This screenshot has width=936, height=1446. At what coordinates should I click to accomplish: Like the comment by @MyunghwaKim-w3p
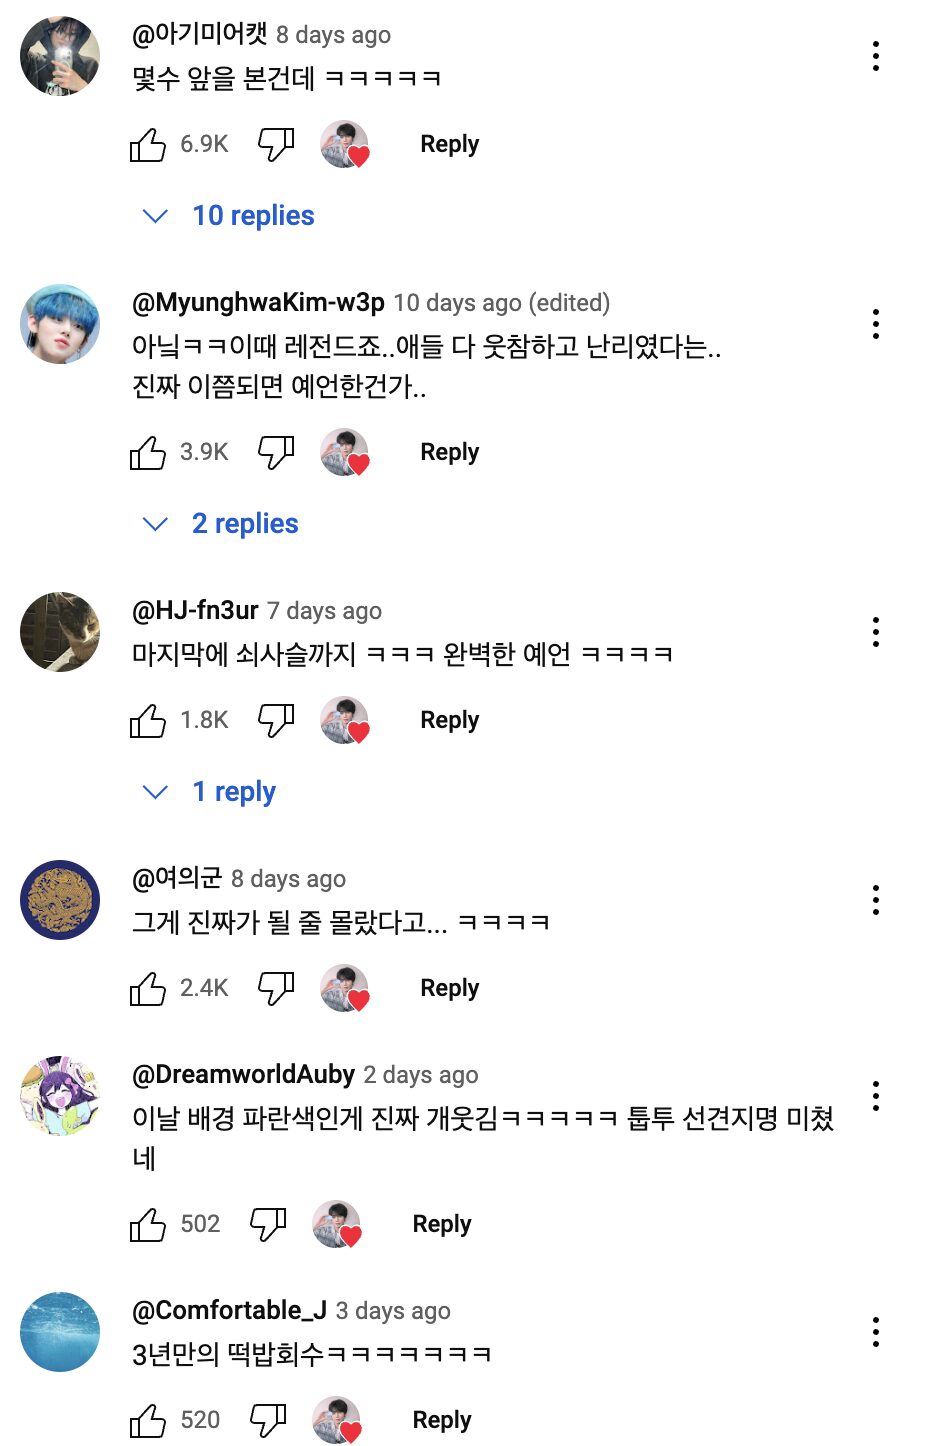[148, 453]
